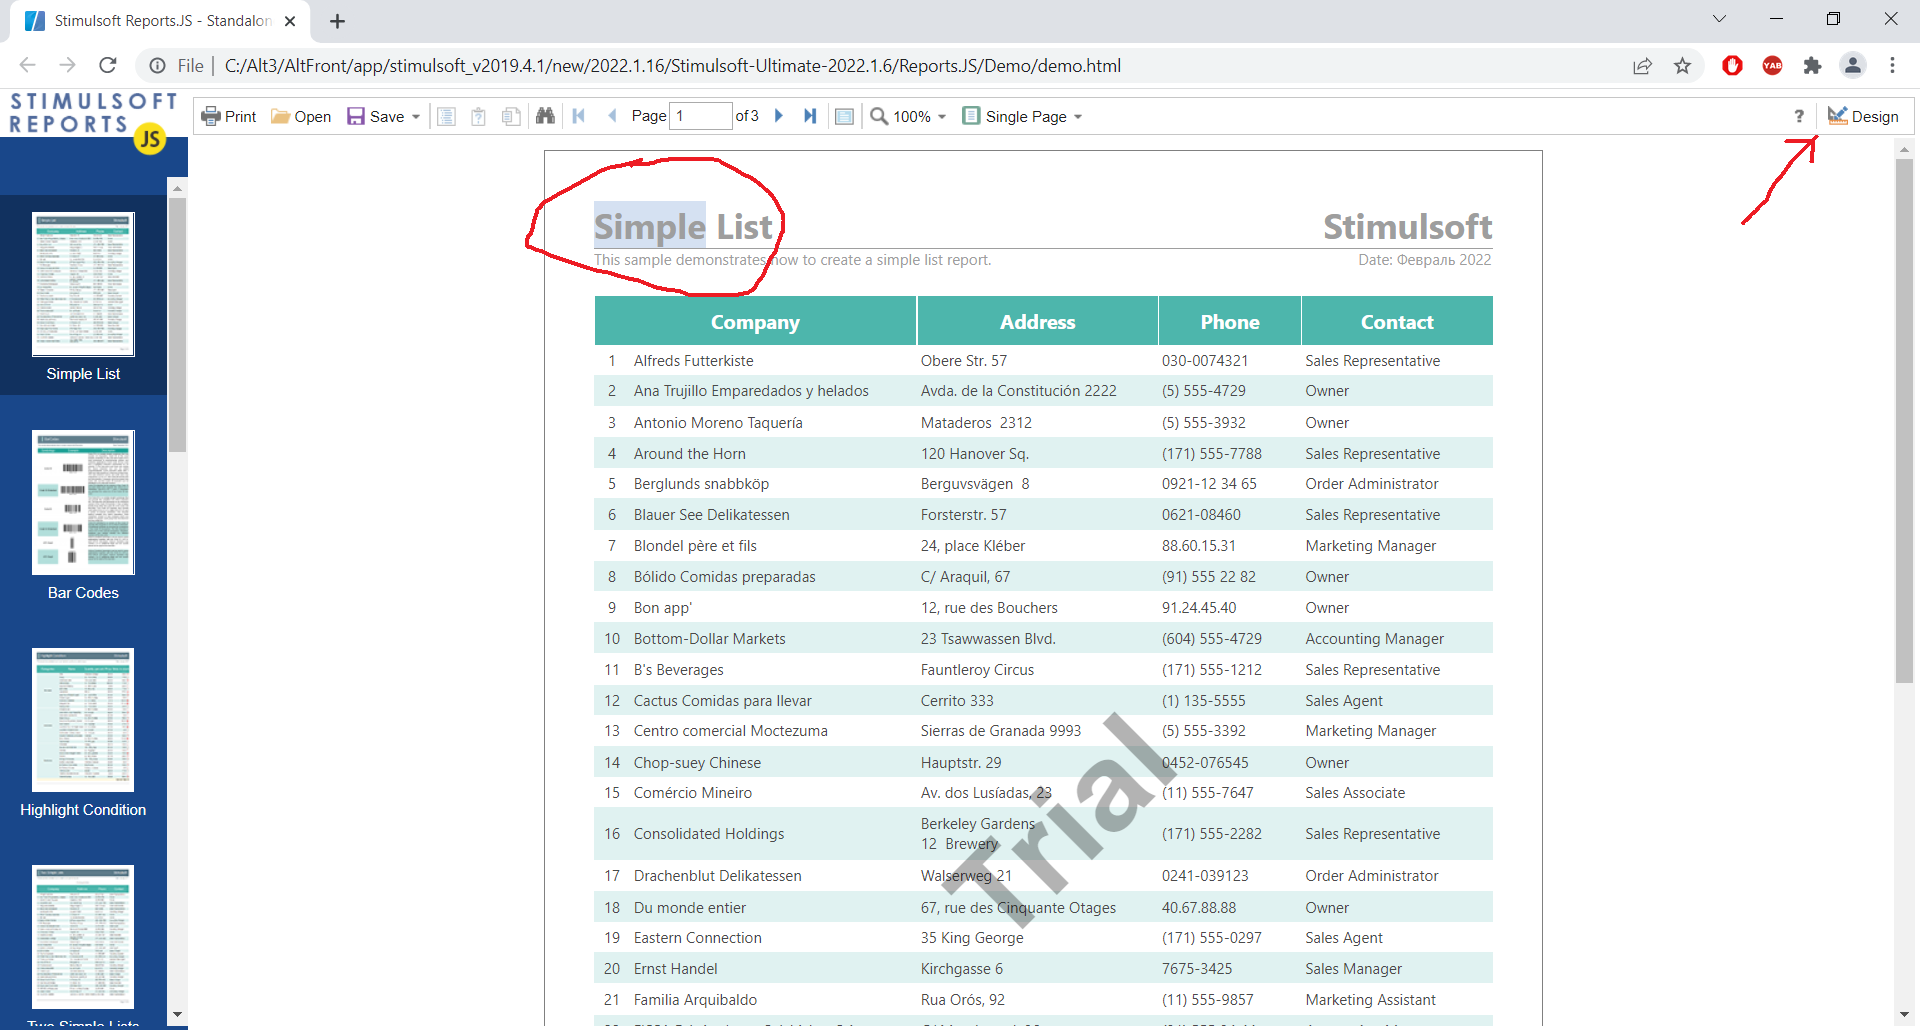Open the report Designer via Design
This screenshot has height=1030, width=1926.
click(1864, 116)
